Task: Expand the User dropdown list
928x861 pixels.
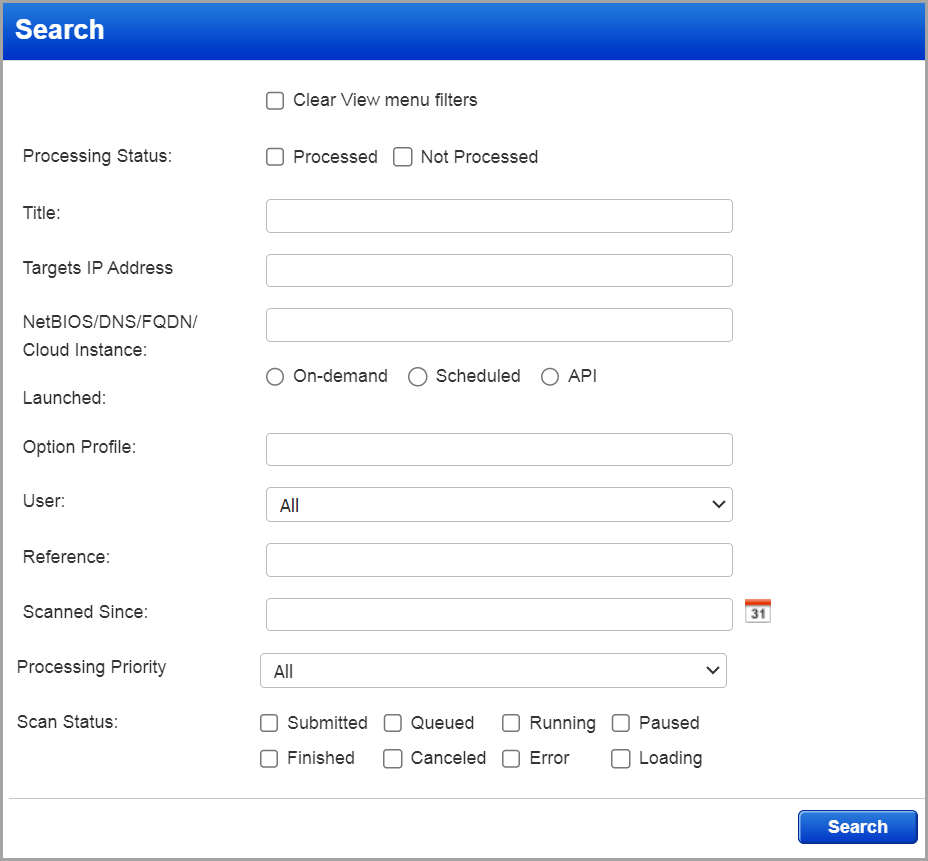Action: coord(499,505)
